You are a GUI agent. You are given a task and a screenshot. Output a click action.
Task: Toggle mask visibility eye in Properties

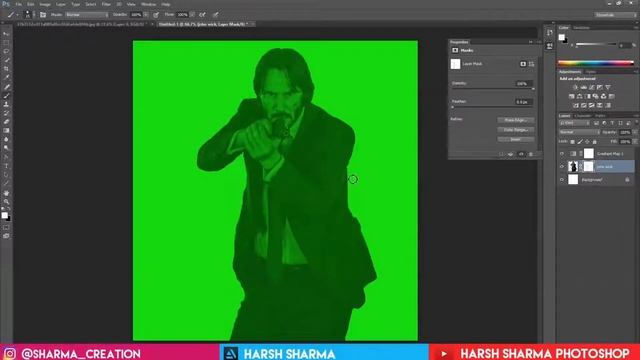(x=521, y=154)
